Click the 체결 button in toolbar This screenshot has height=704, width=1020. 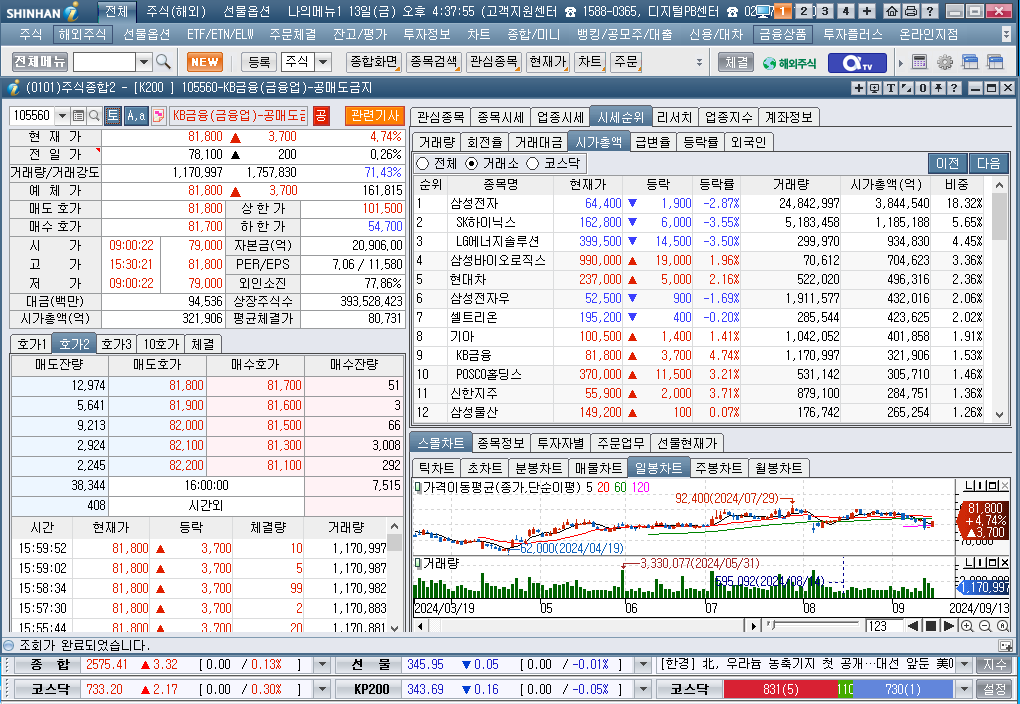[736, 62]
